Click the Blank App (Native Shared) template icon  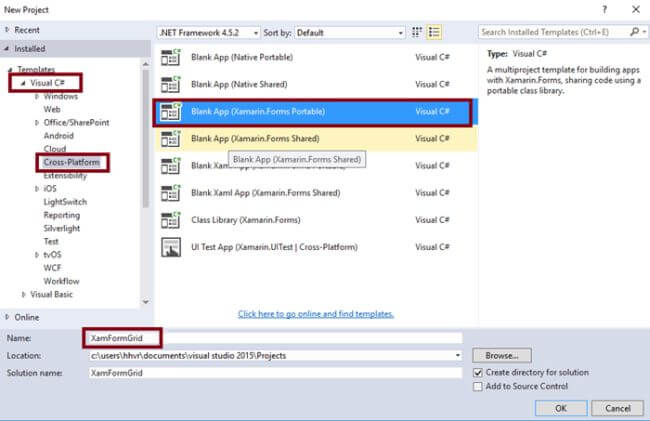pos(171,85)
